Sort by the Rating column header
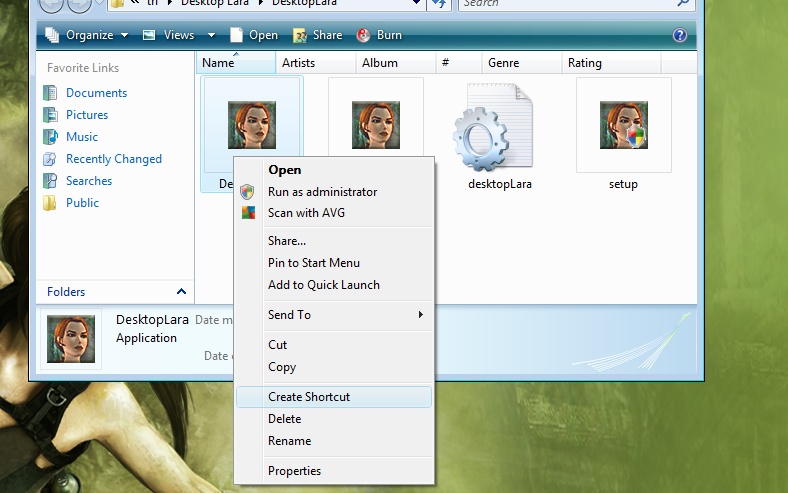The height and width of the screenshot is (493, 788). pos(612,63)
